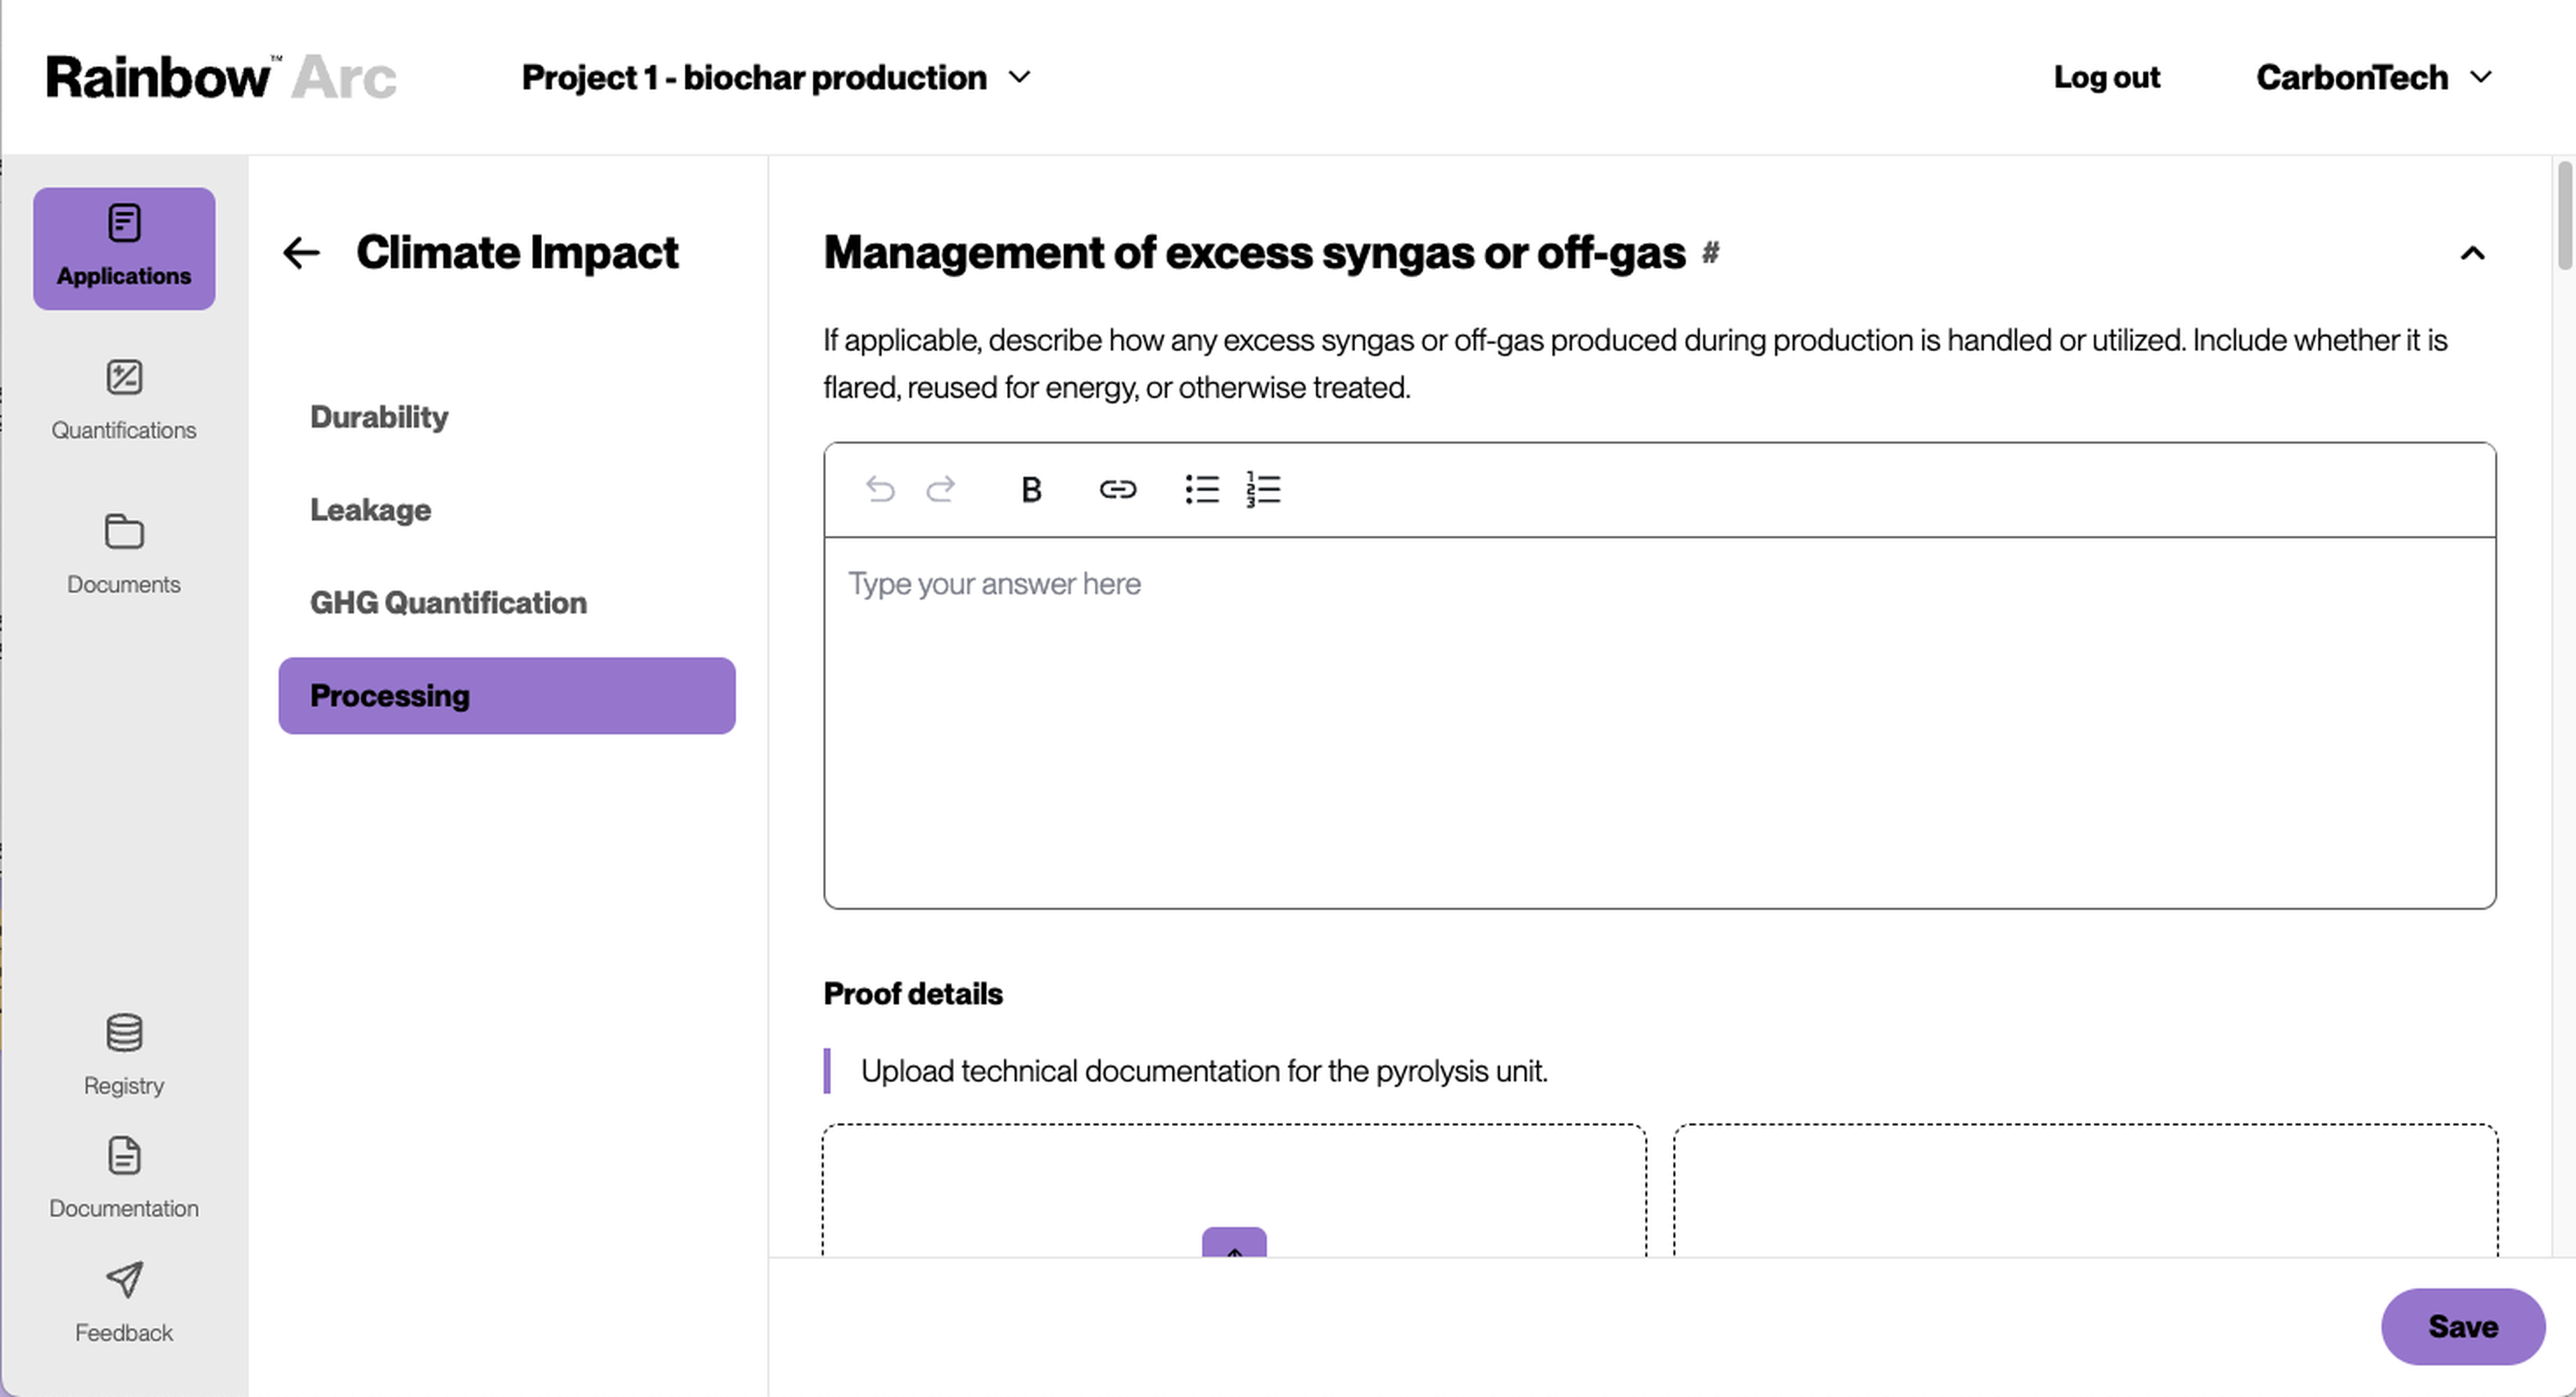Toggle numbered list formatting

pos(1263,489)
